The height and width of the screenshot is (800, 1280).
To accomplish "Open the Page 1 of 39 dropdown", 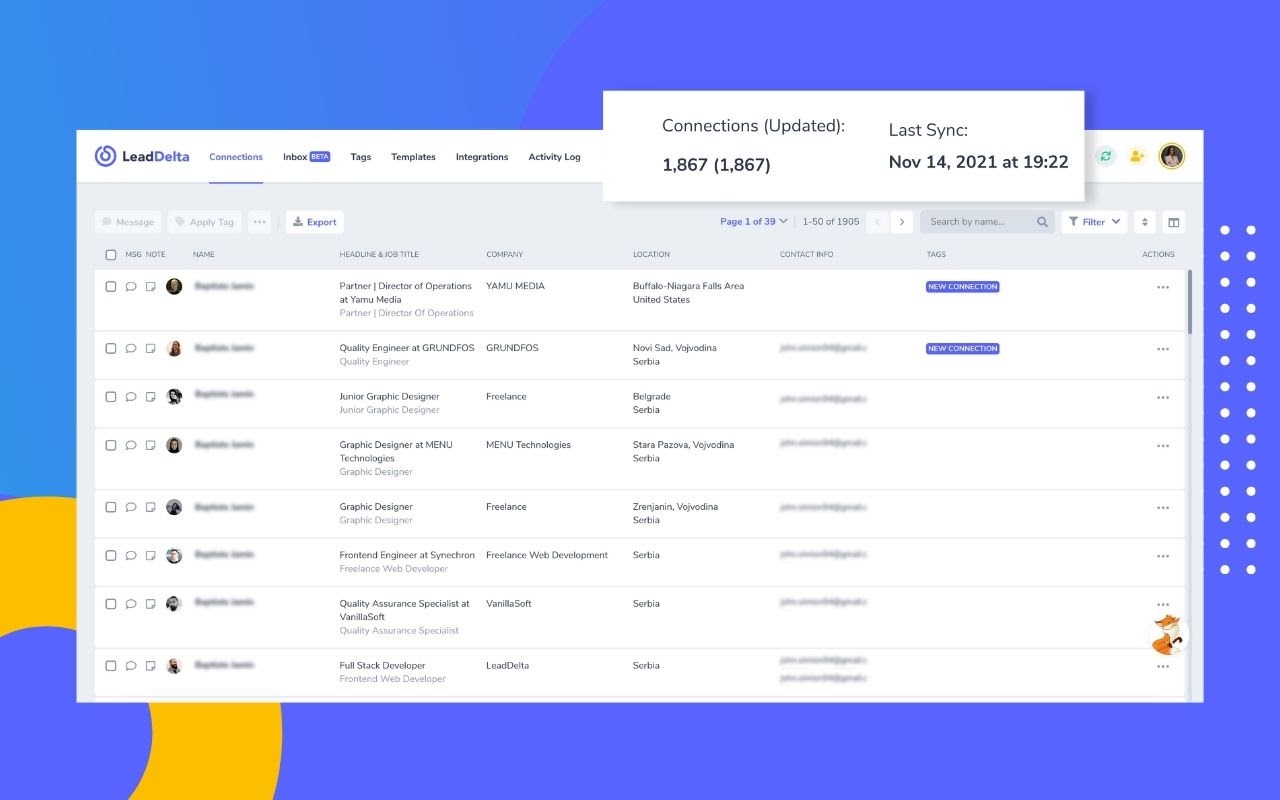I will coord(754,222).
